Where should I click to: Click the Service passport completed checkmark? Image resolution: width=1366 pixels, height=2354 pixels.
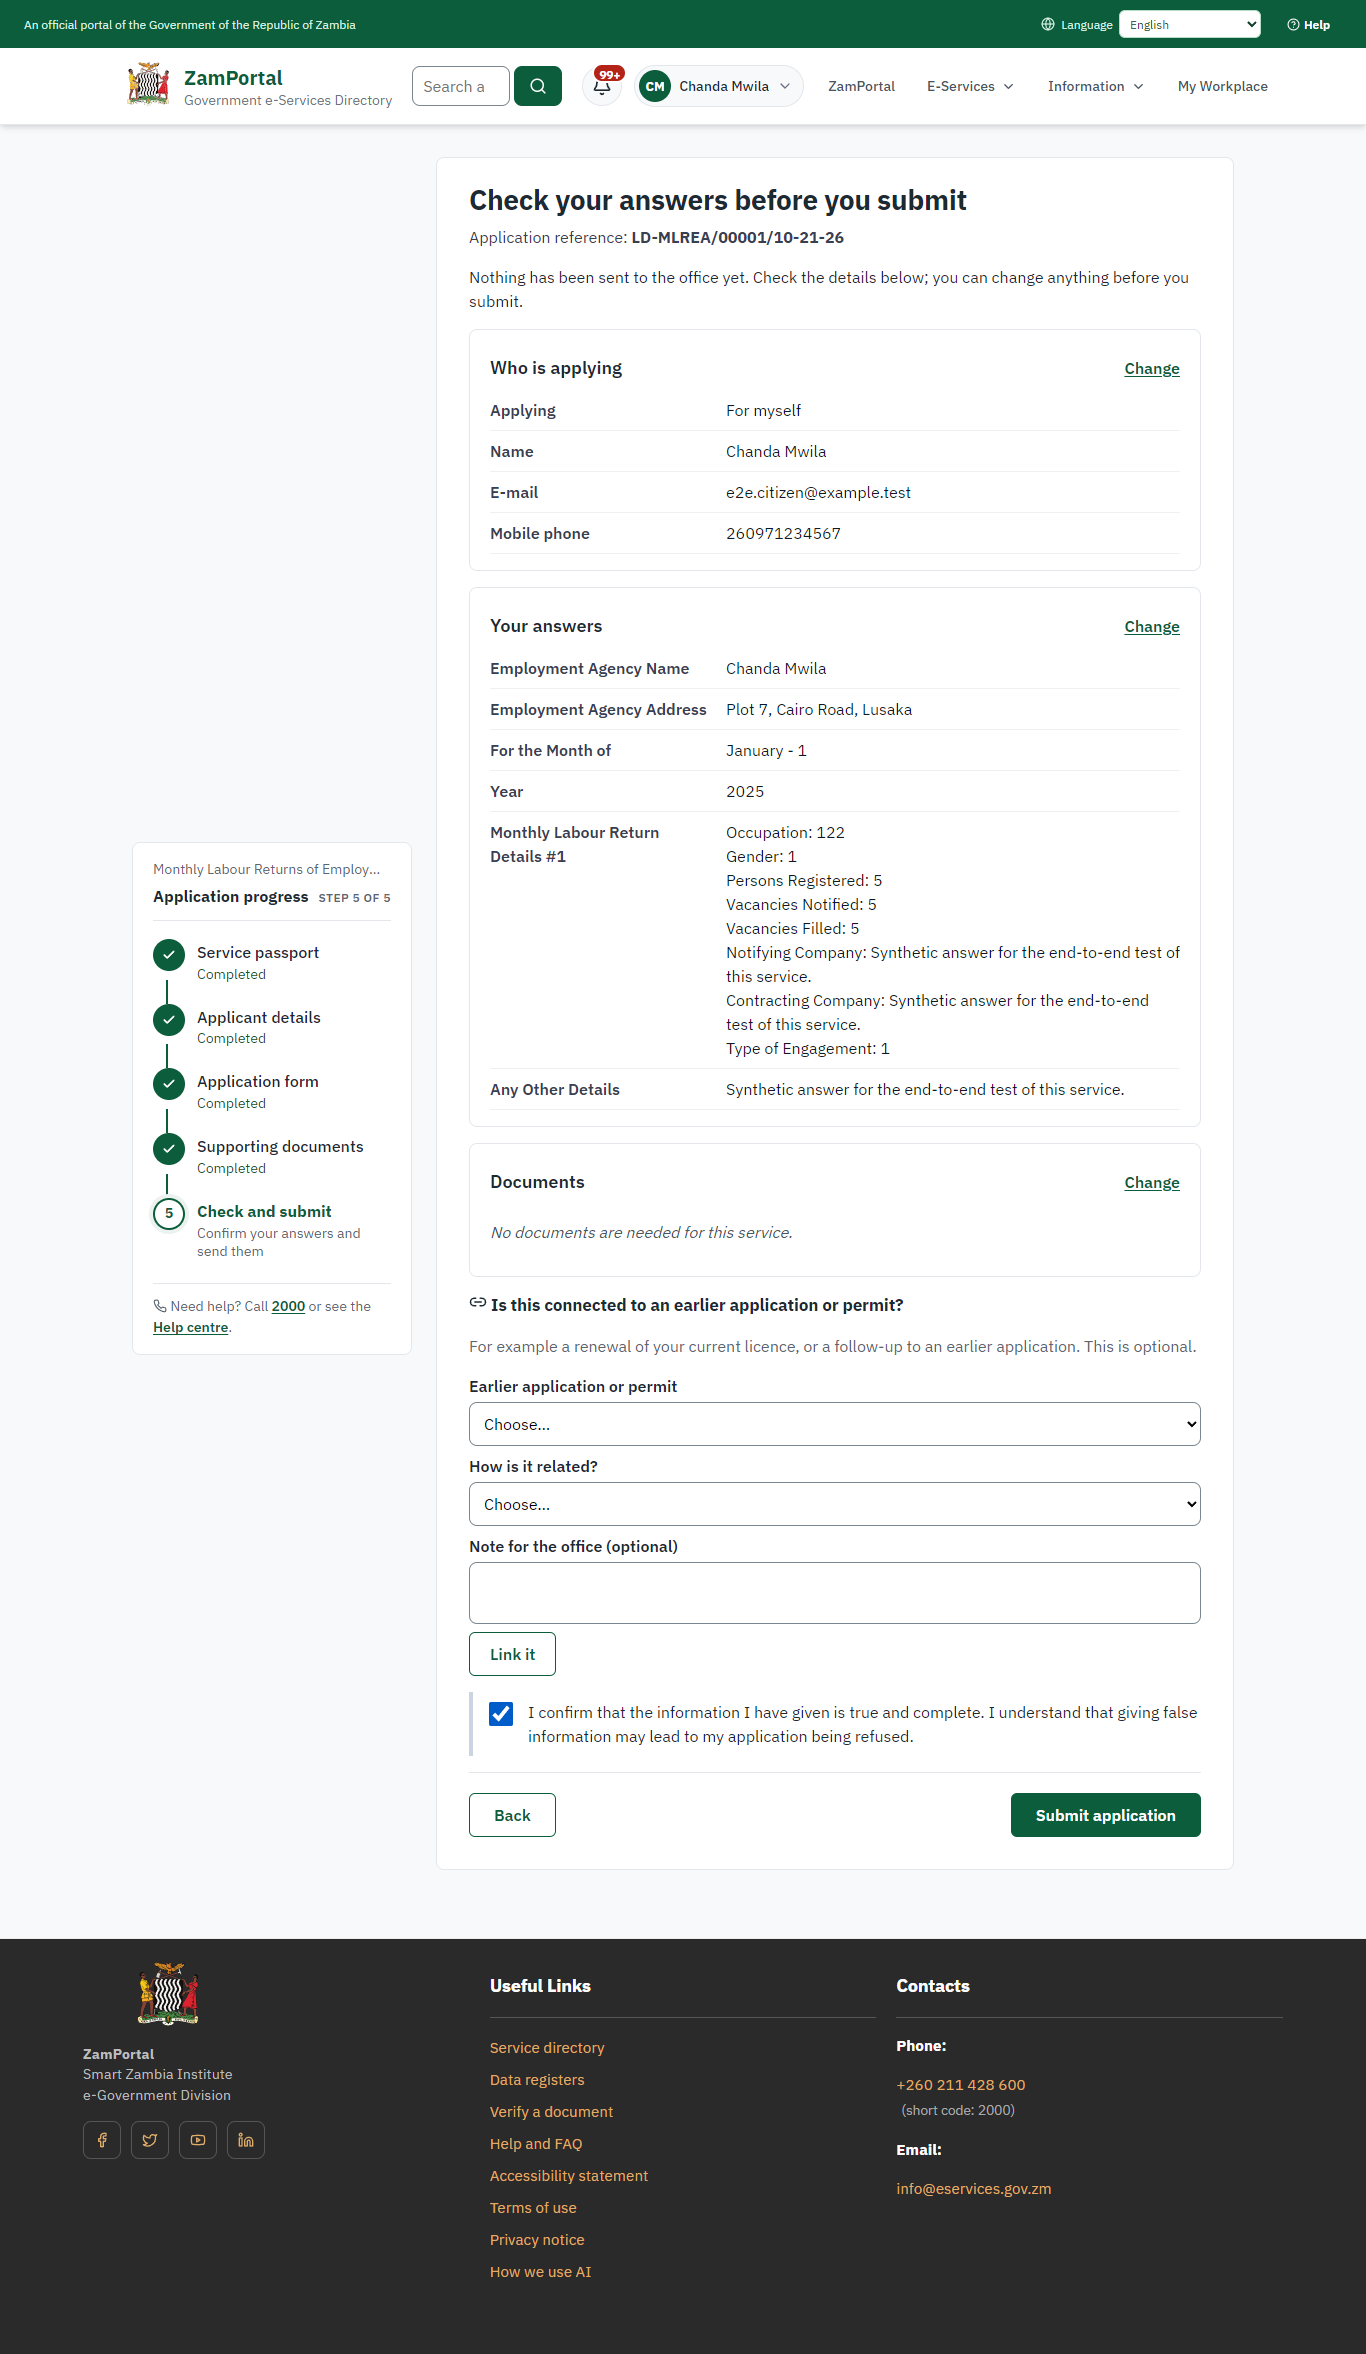pyautogui.click(x=169, y=955)
